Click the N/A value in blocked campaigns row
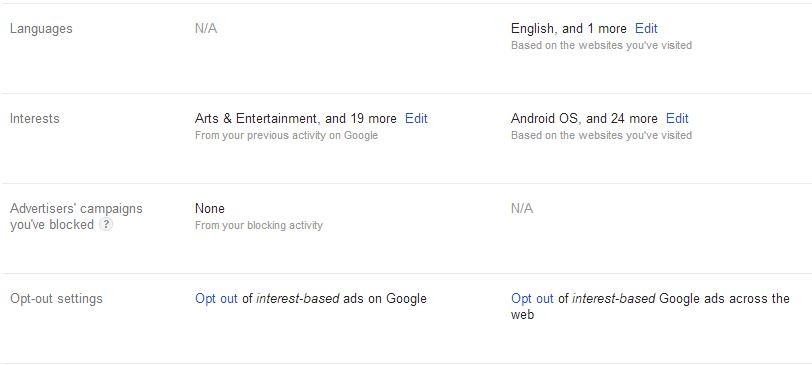812x365 pixels. (521, 209)
